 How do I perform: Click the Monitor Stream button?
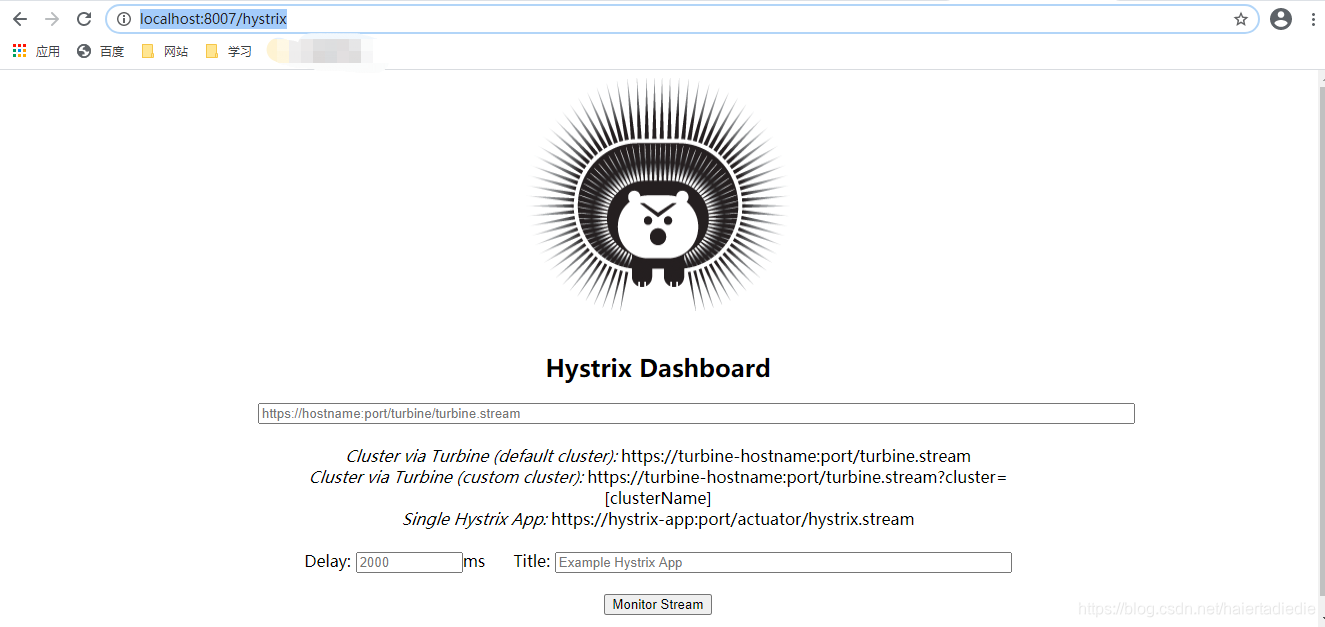[x=657, y=604]
